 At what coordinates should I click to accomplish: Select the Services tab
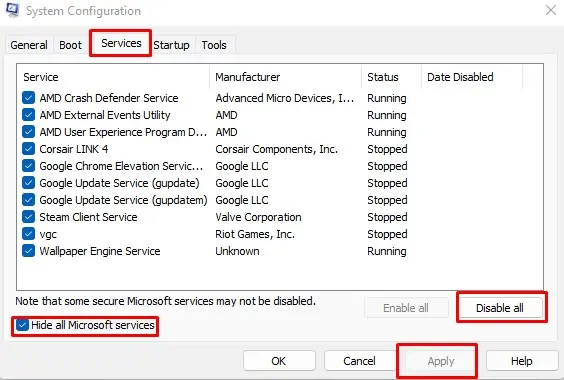tap(121, 43)
